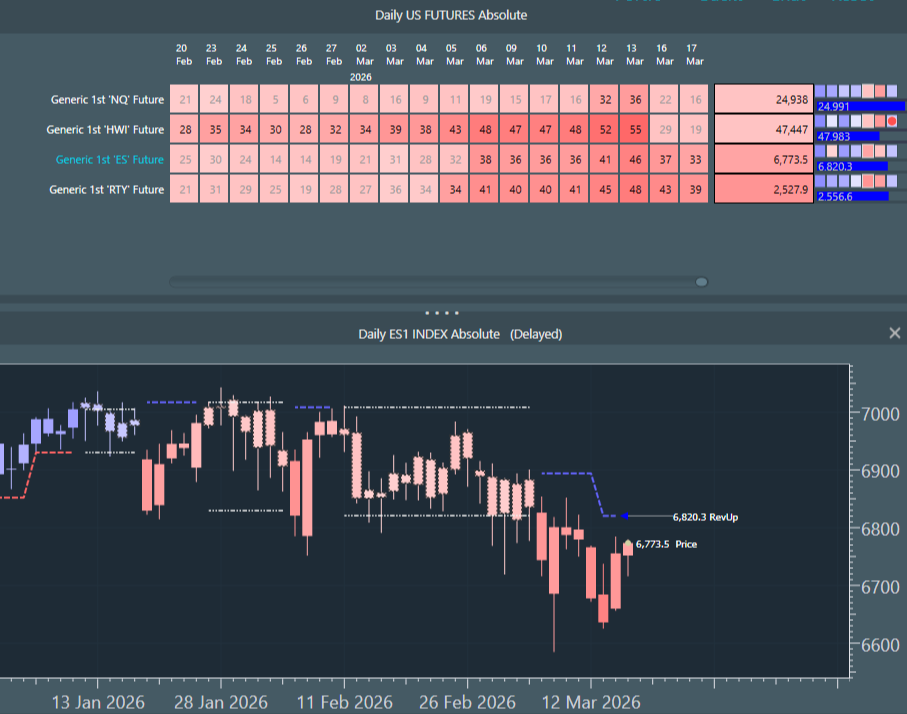
Task: Click first indicator square in NQ row
Action: [x=822, y=91]
